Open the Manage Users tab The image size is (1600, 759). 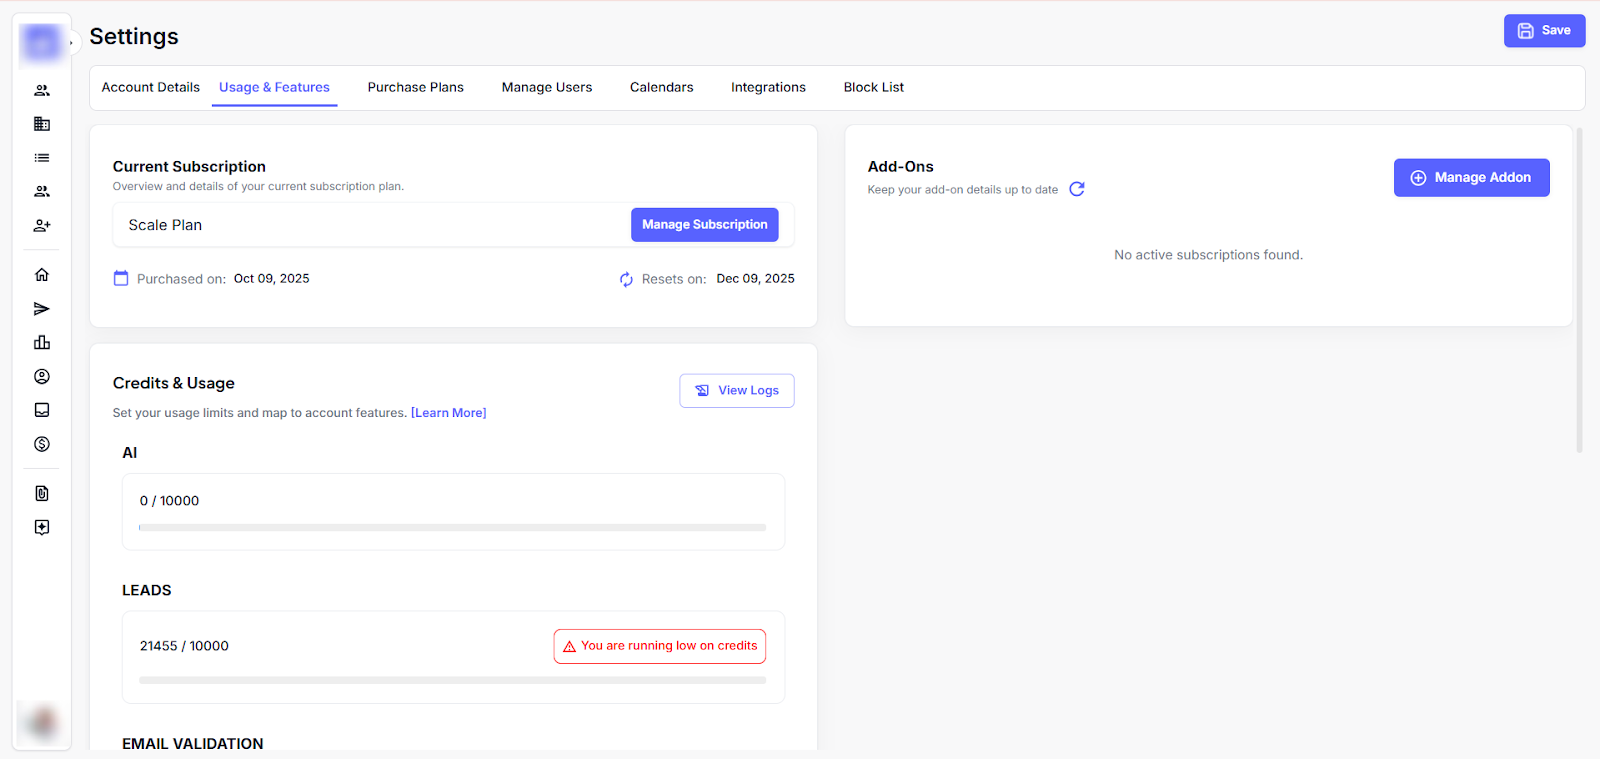pos(546,88)
